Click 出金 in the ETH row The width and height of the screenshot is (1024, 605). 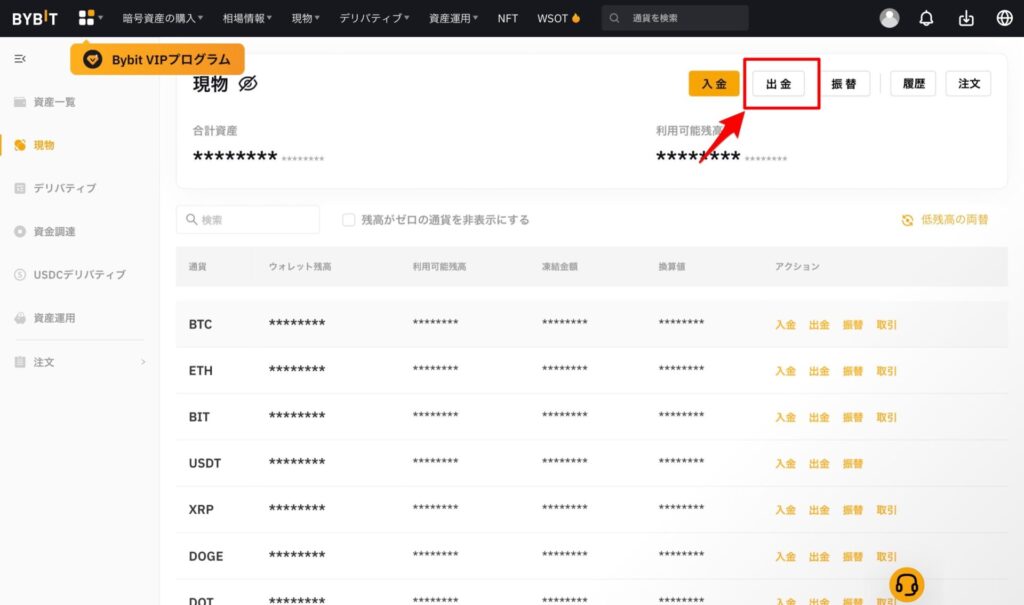point(819,371)
